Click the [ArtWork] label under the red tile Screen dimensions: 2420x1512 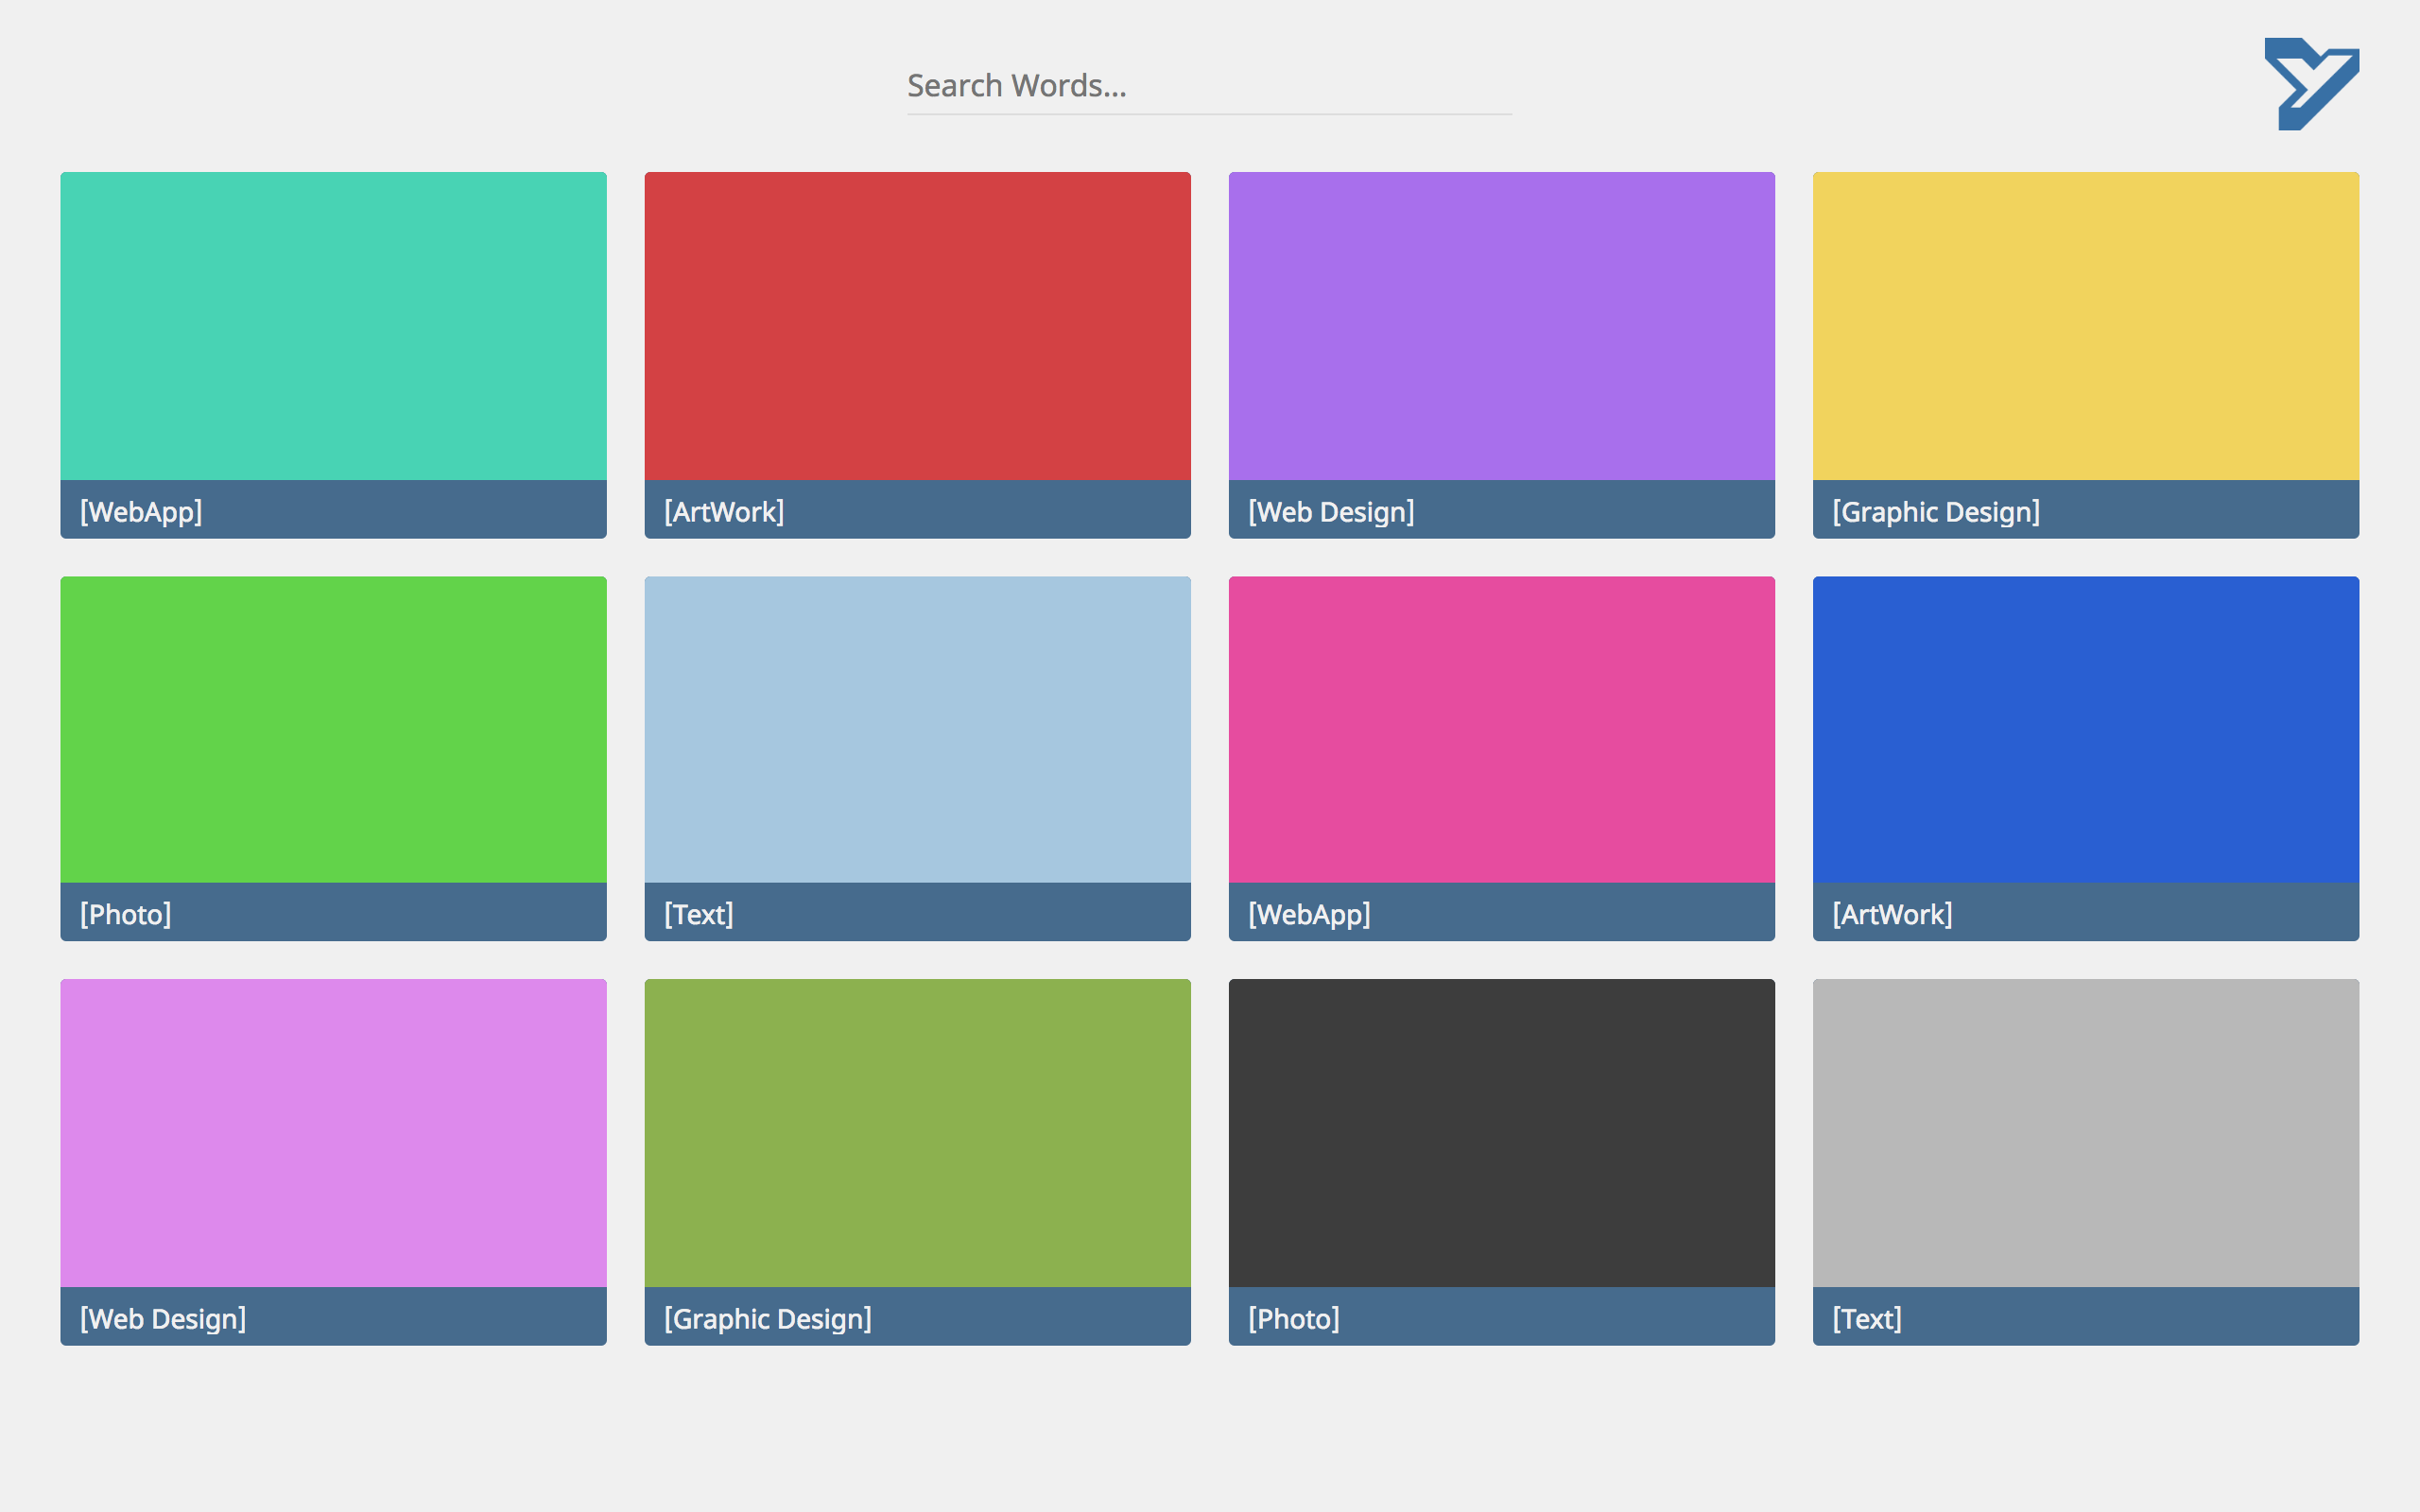[x=724, y=512]
